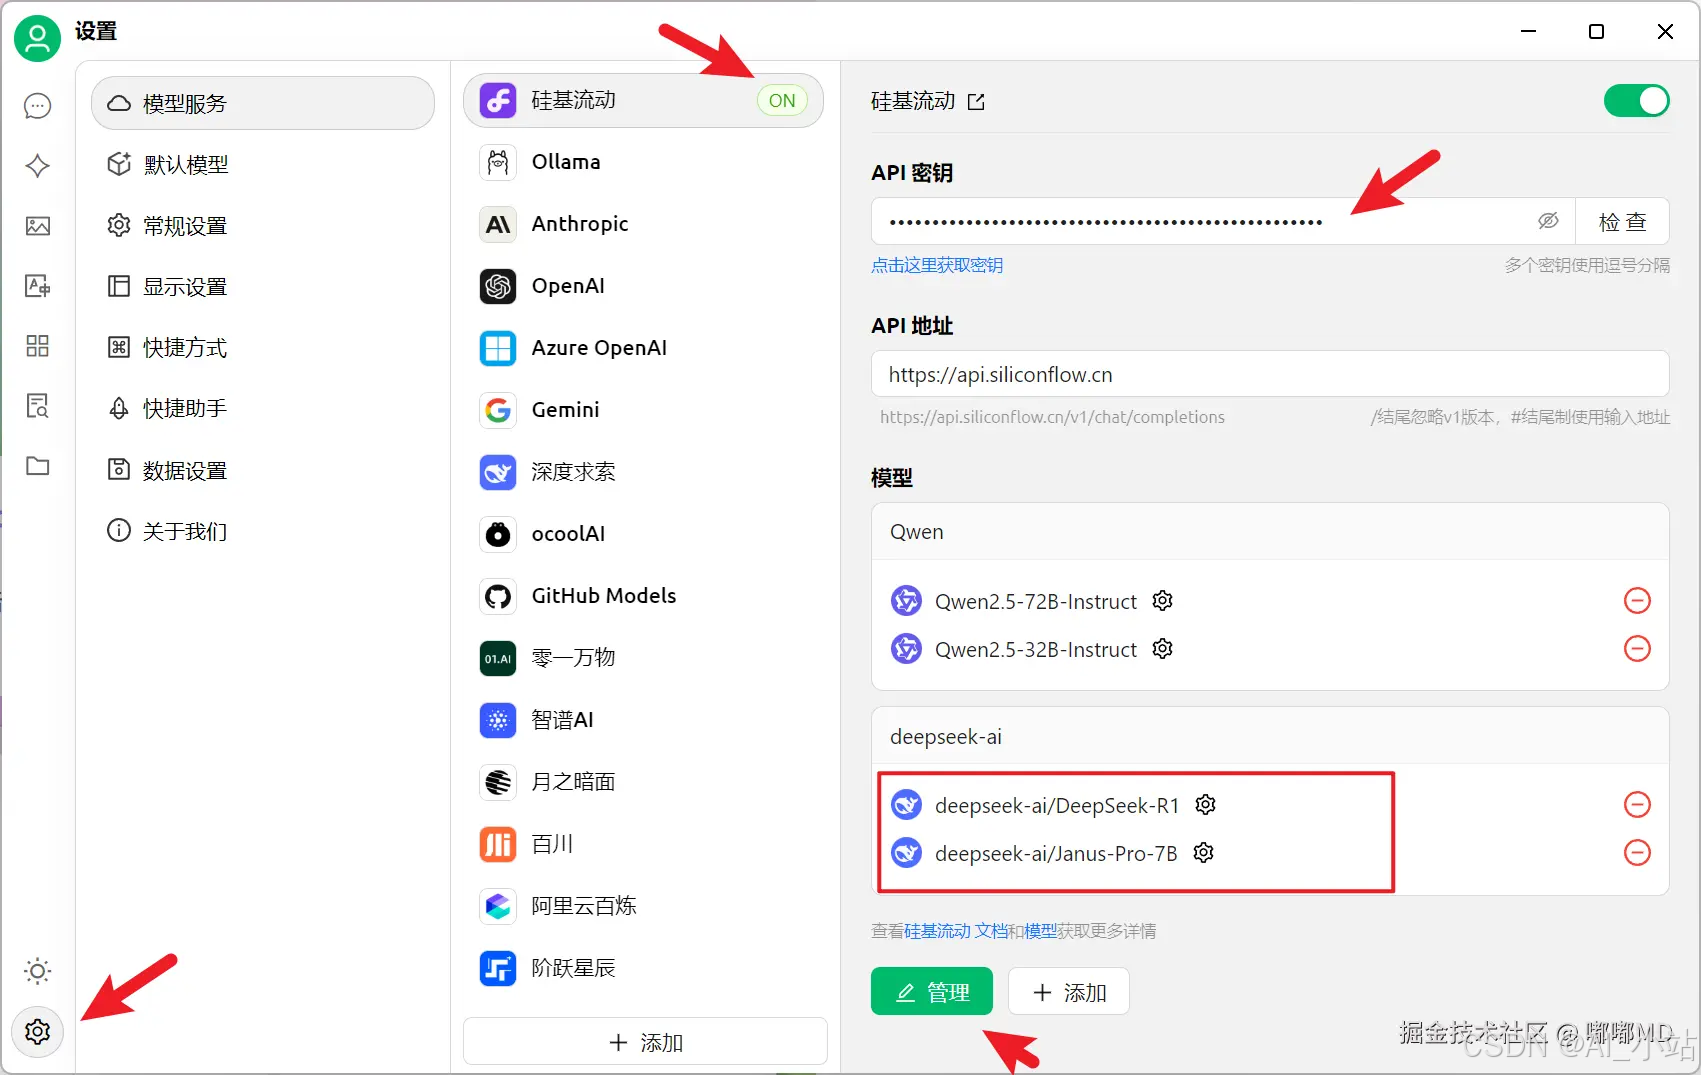Open the 默认模型 settings section
This screenshot has width=1701, height=1075.
pos(263,164)
